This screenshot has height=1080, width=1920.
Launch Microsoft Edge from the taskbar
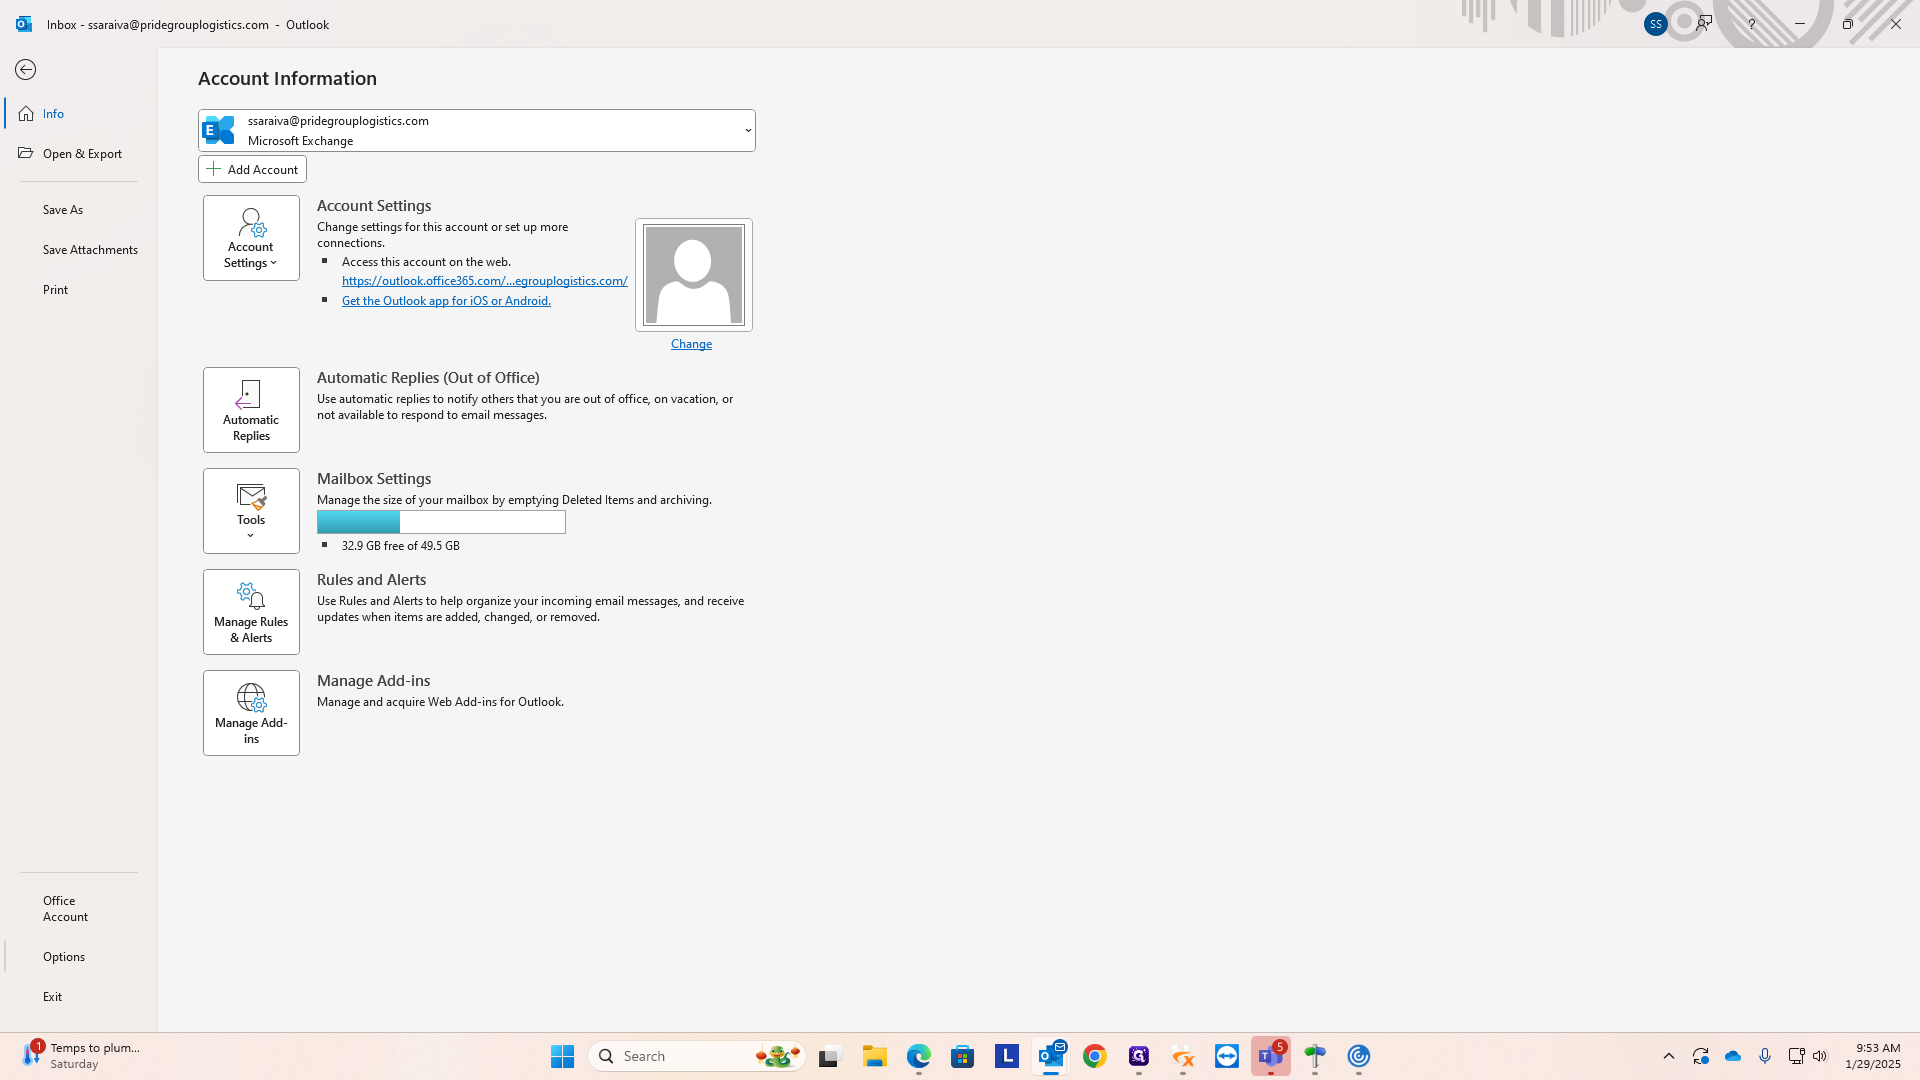(919, 1056)
